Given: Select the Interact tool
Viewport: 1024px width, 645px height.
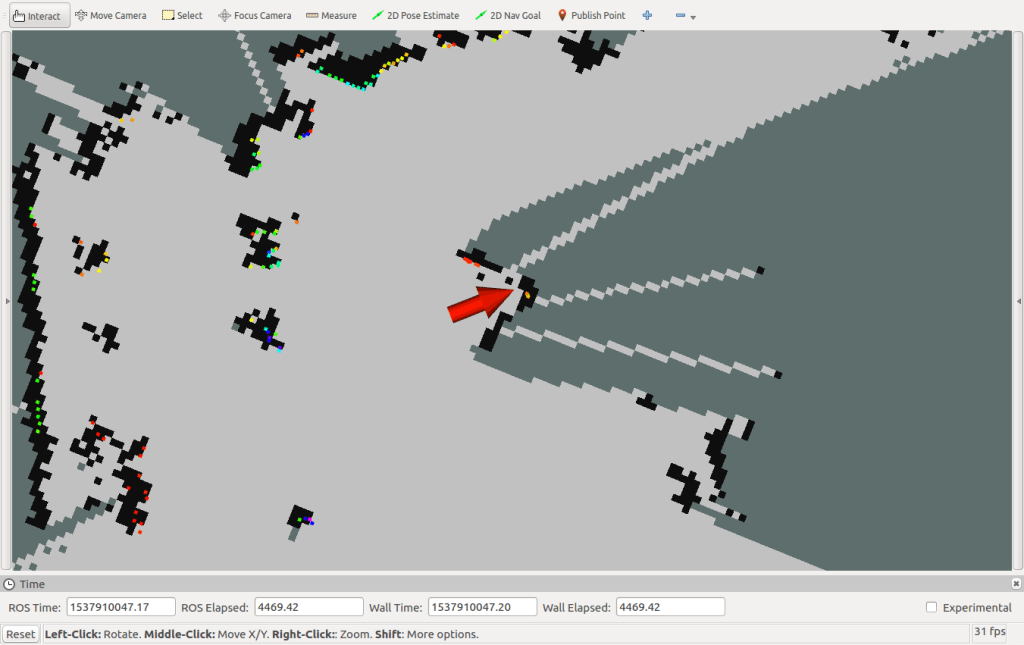Looking at the screenshot, I should click(36, 16).
